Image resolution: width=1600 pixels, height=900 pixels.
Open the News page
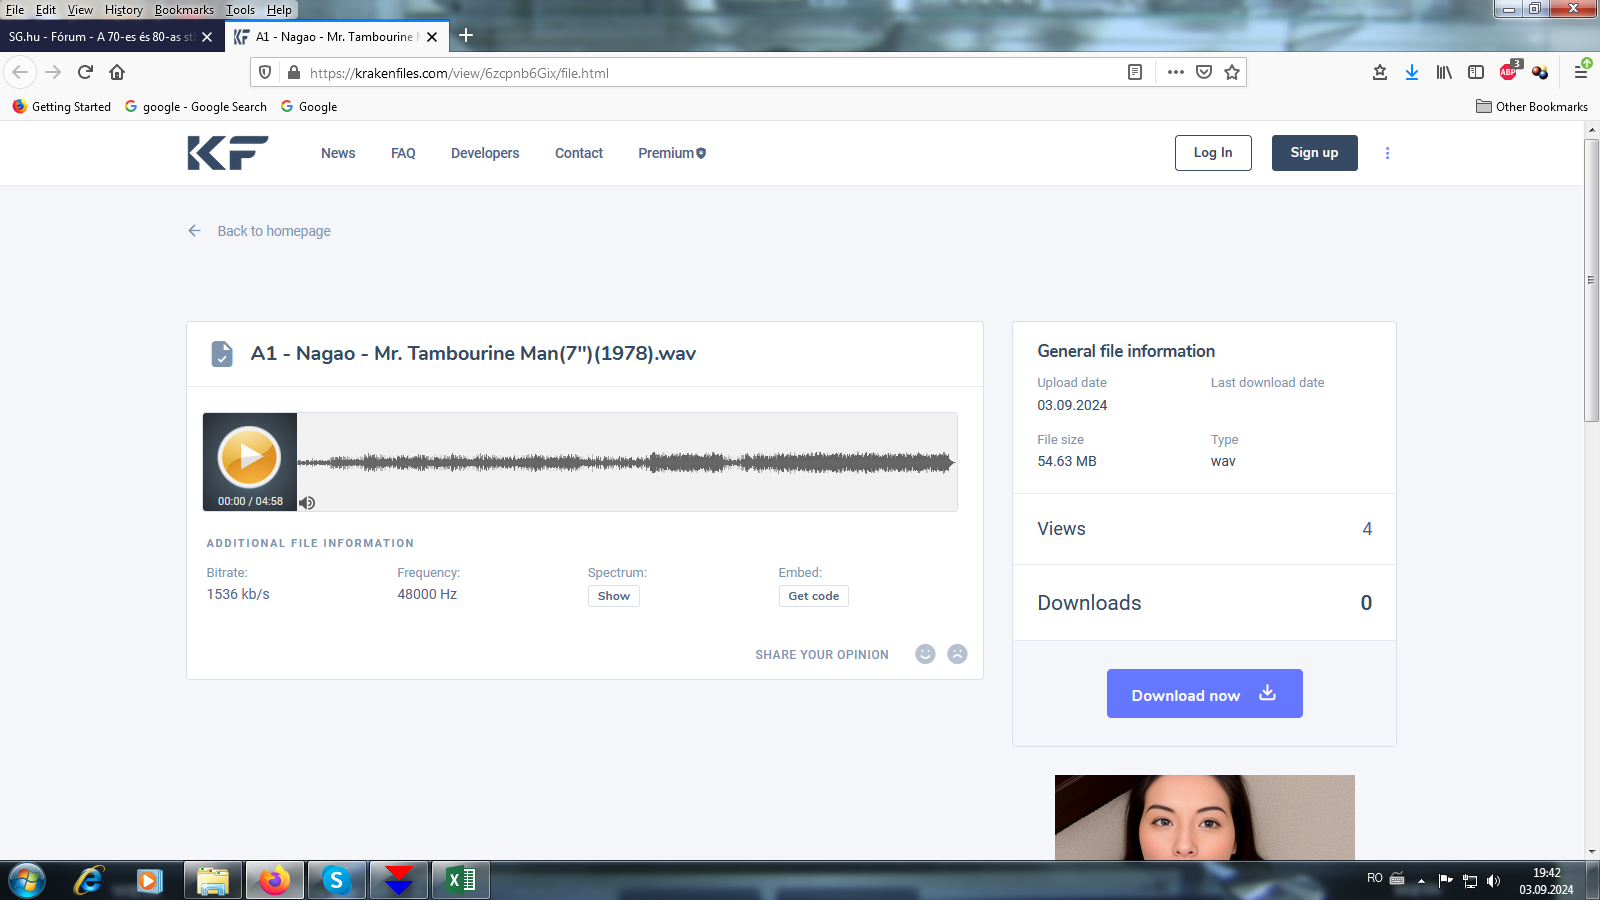pos(338,153)
